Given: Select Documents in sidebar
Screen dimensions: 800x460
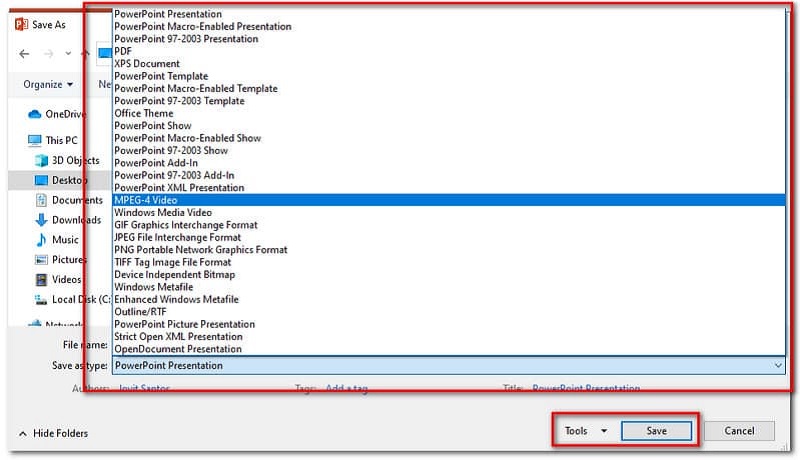Looking at the screenshot, I should coord(77,200).
